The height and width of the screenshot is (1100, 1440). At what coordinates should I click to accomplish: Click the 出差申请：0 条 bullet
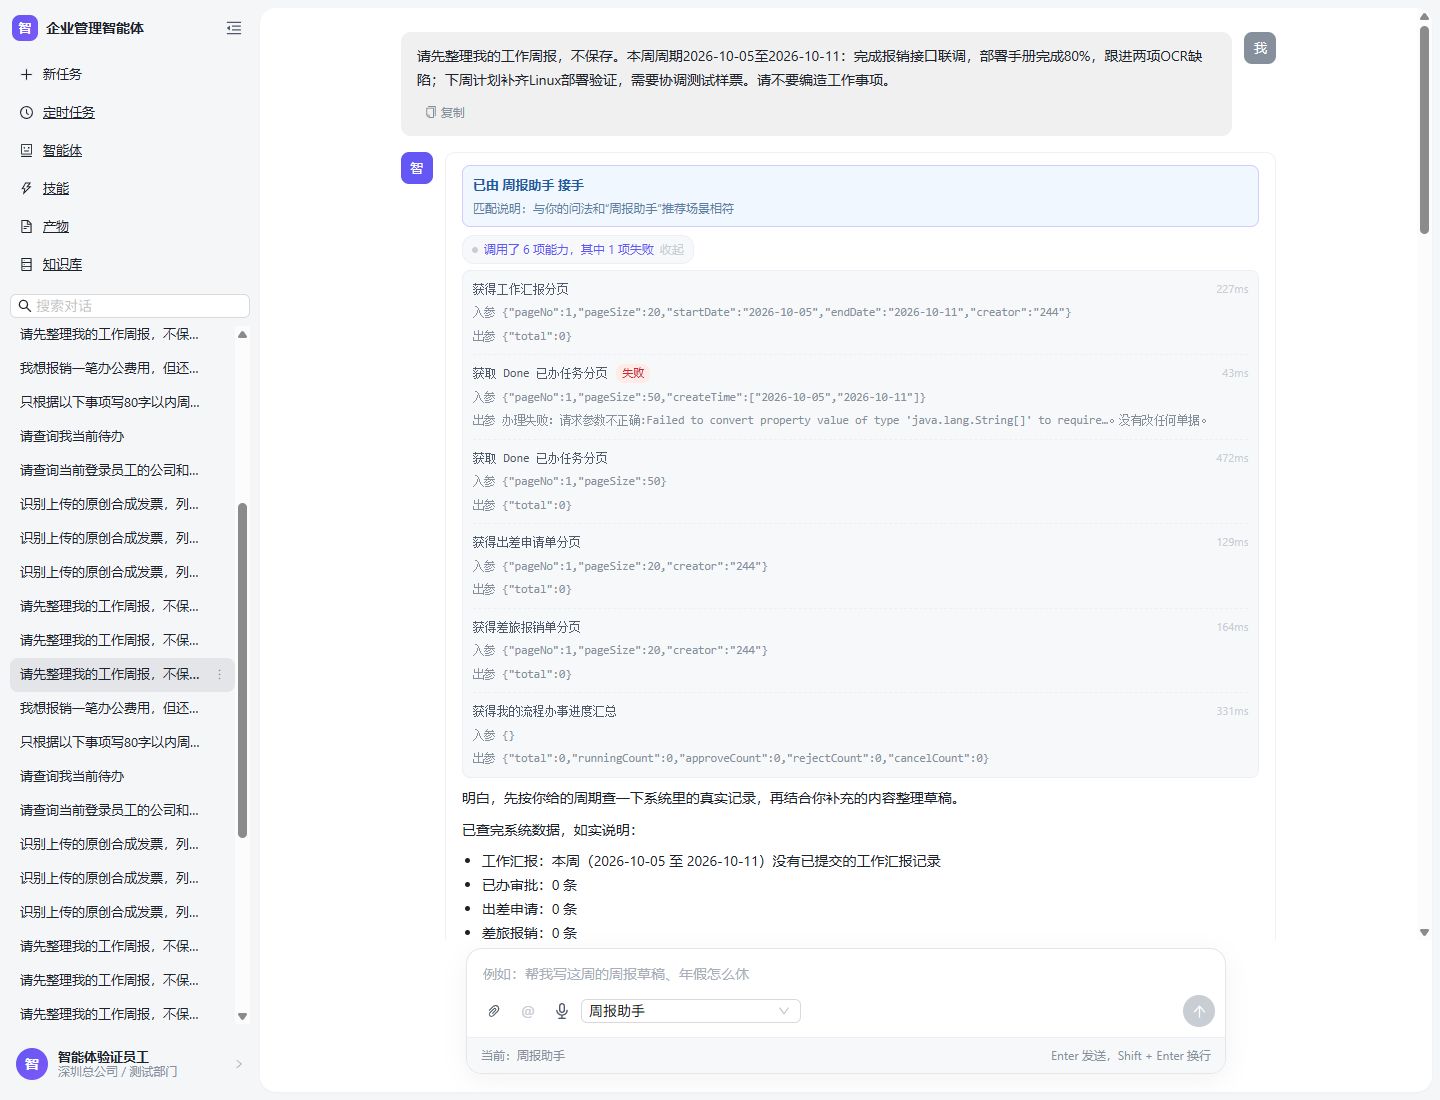tap(529, 909)
